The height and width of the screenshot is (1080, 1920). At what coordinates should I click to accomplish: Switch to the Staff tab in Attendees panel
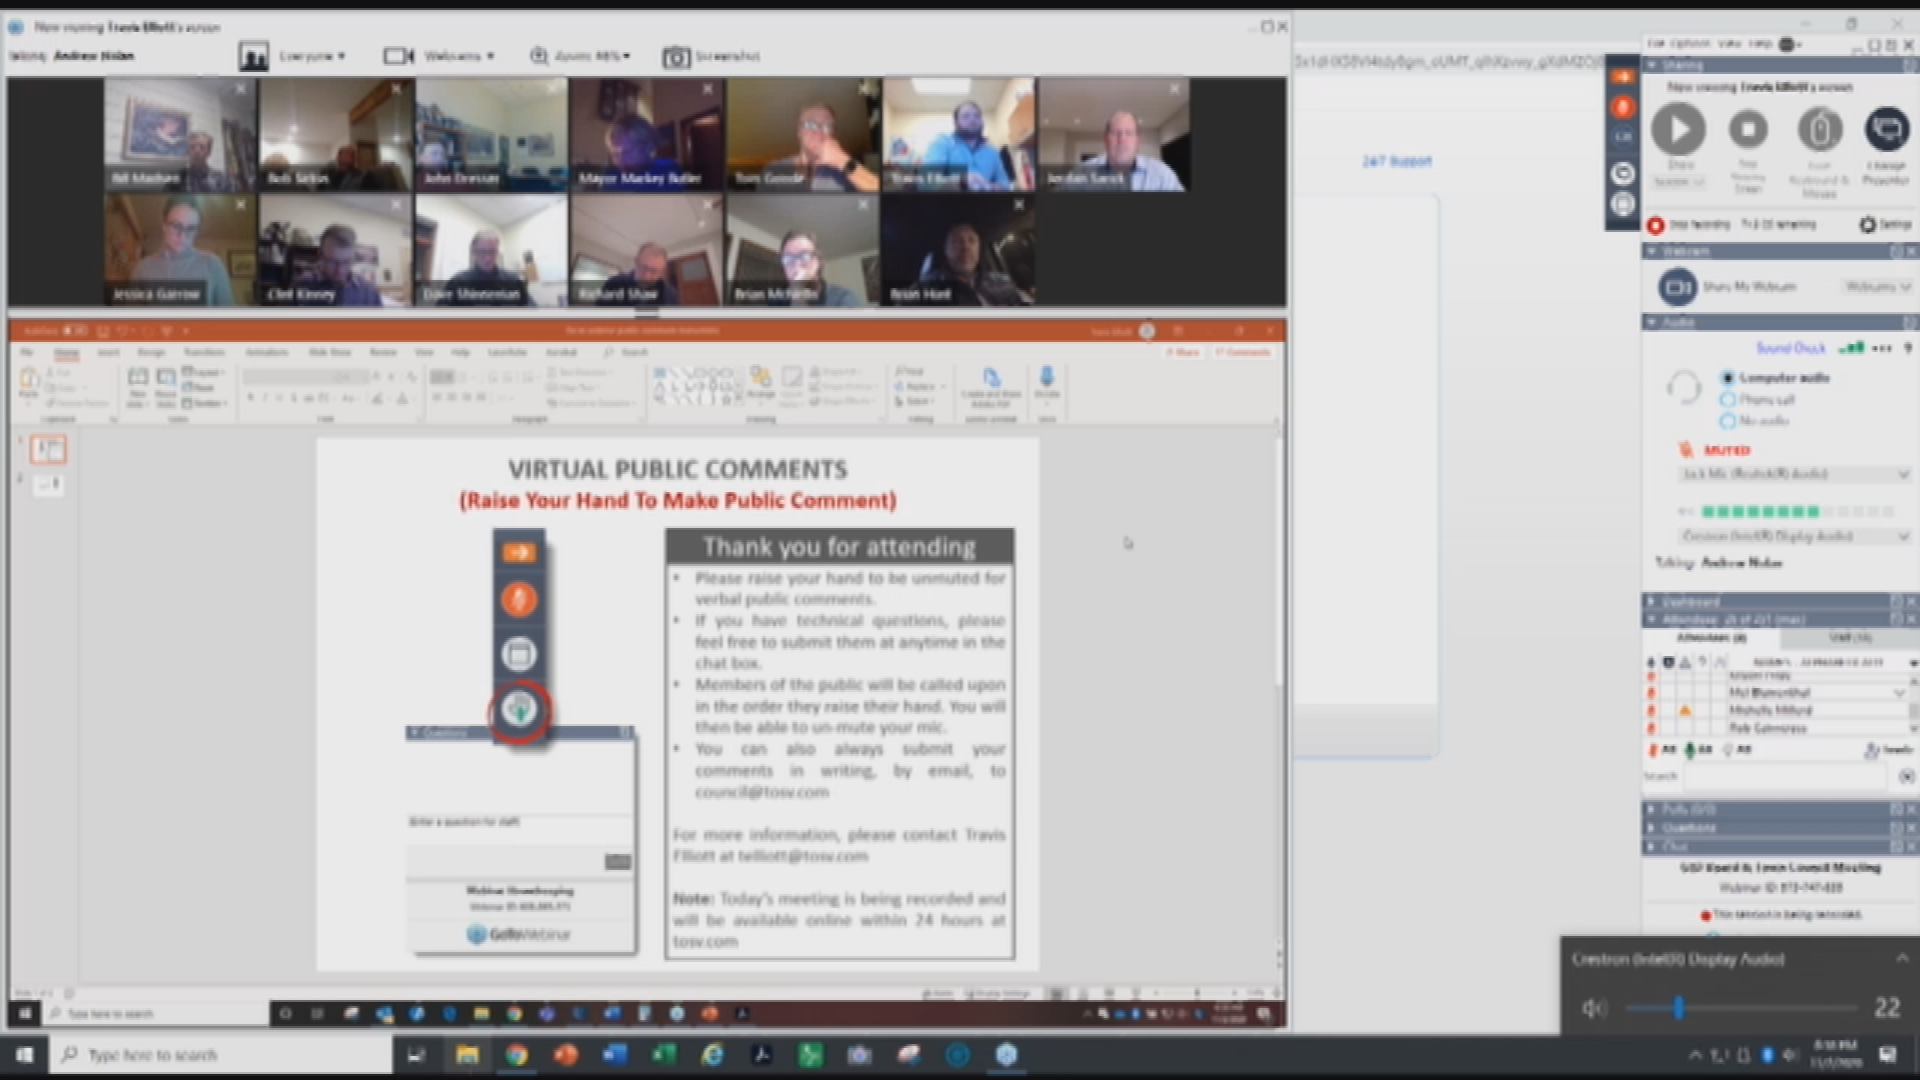[1847, 639]
